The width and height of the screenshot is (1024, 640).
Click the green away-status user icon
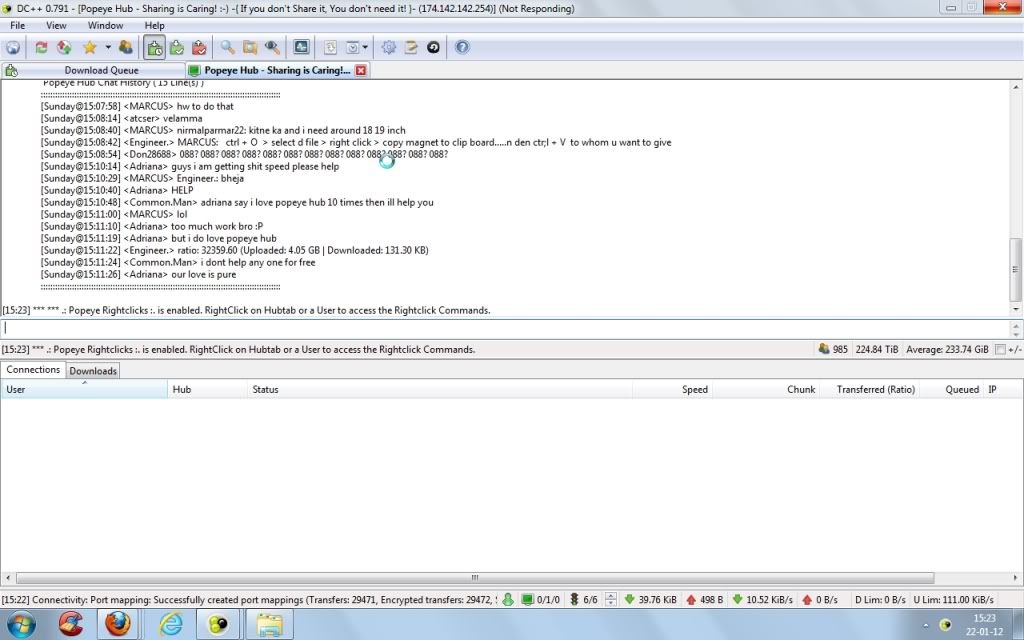(507, 600)
